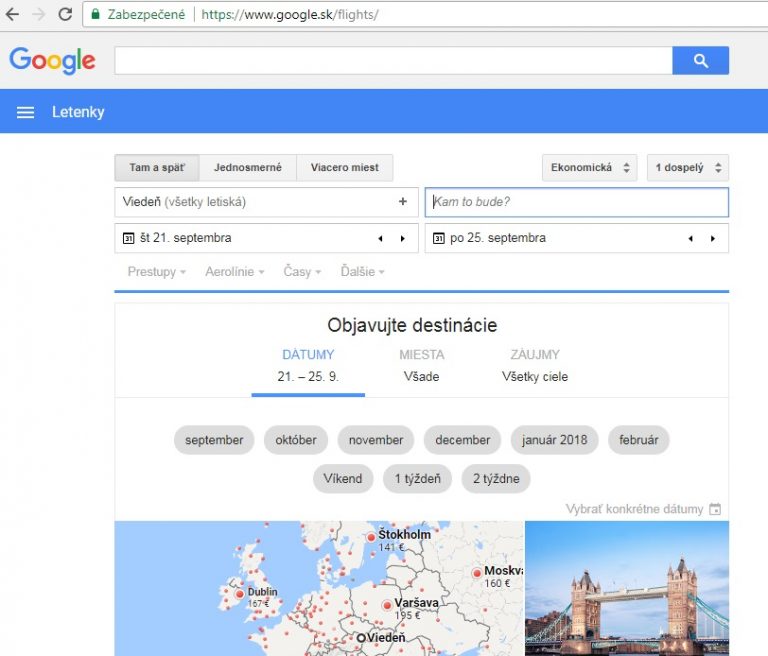
Task: Click the Moskva 160 € price label
Action: [497, 583]
